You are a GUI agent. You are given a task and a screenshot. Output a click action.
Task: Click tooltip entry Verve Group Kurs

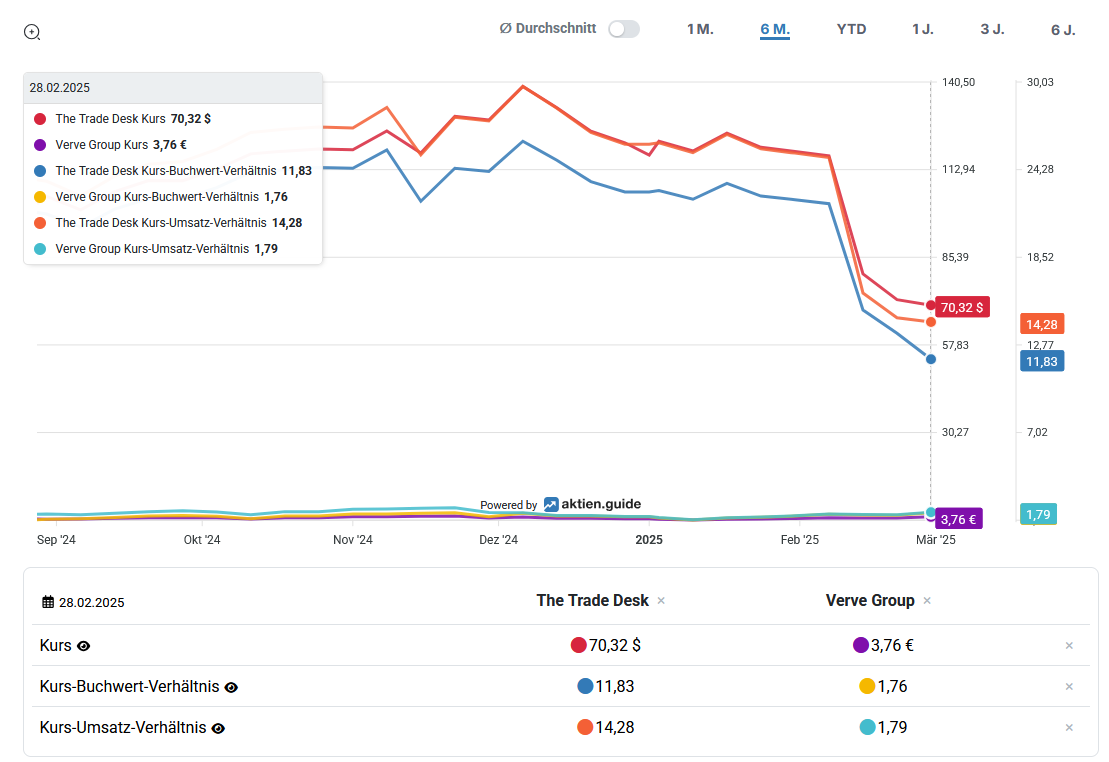point(110,145)
